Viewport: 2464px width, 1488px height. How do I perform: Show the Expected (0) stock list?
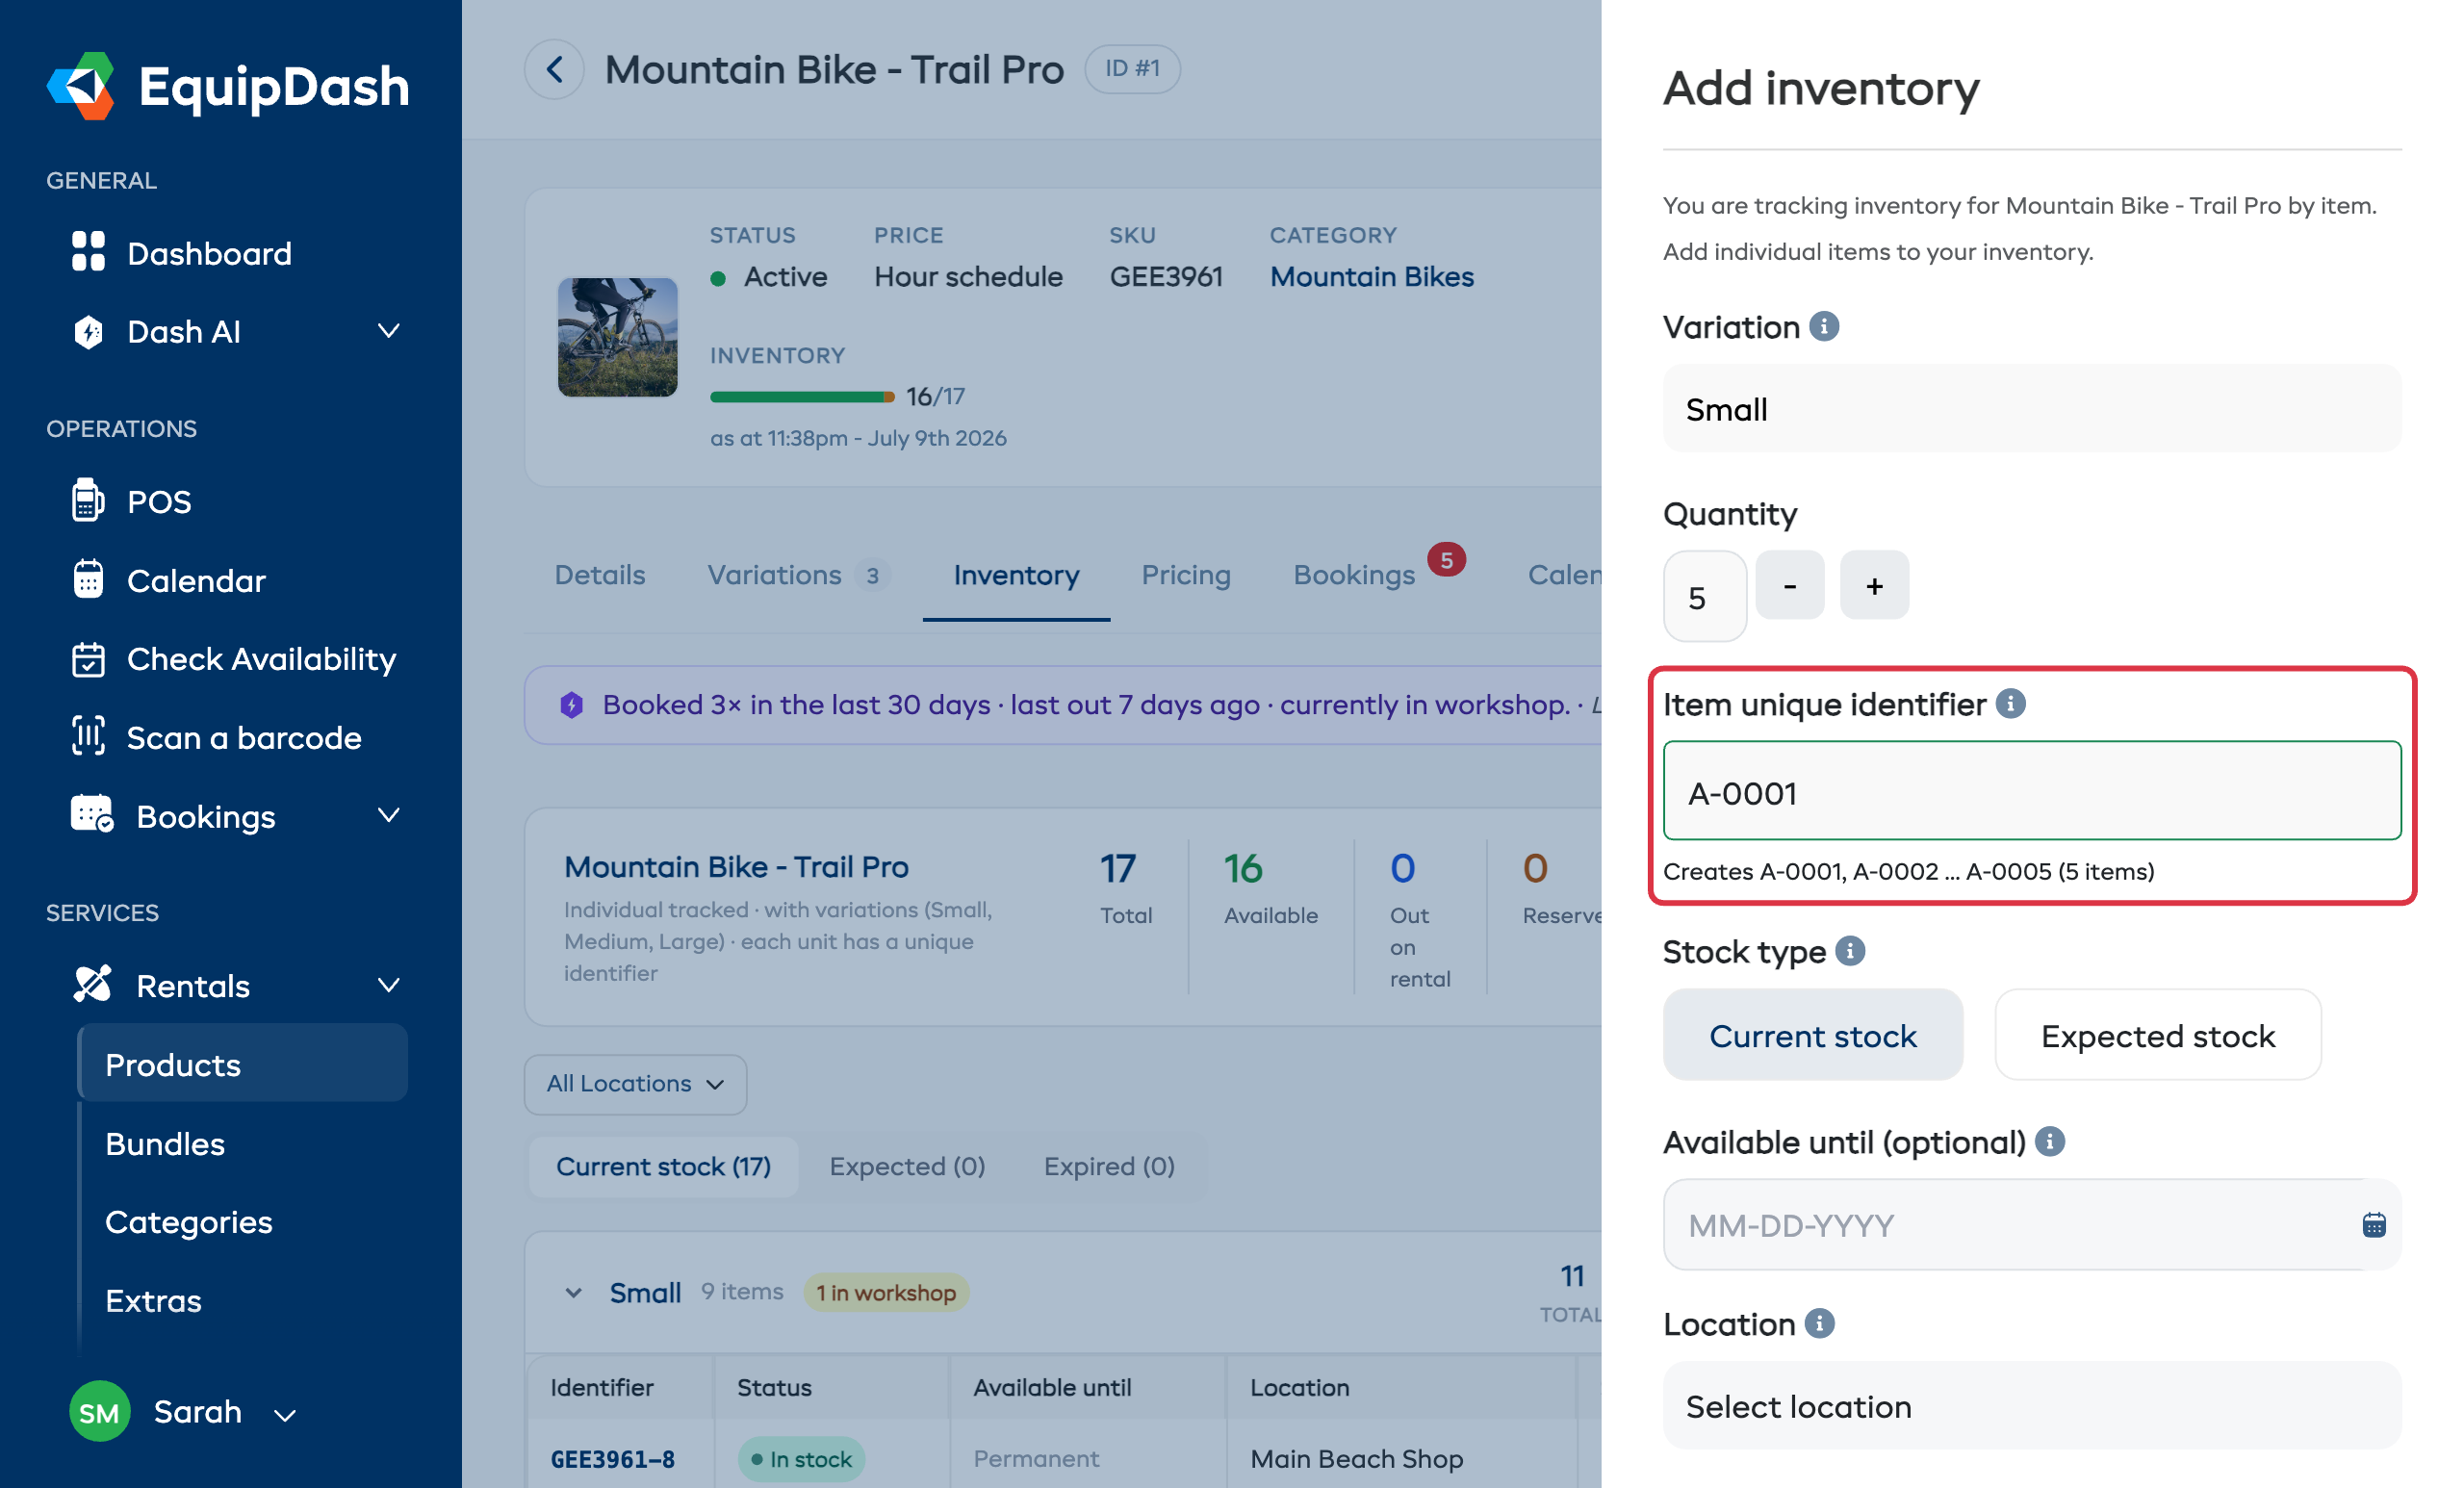click(907, 1166)
